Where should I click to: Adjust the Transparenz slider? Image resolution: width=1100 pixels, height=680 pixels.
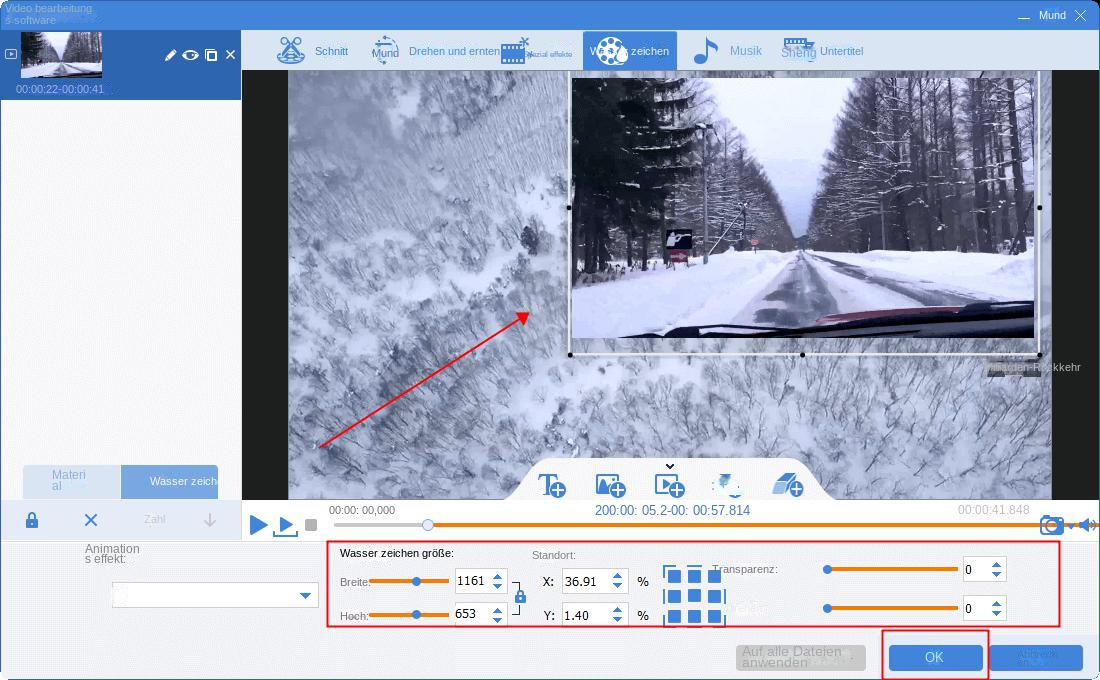click(x=891, y=569)
